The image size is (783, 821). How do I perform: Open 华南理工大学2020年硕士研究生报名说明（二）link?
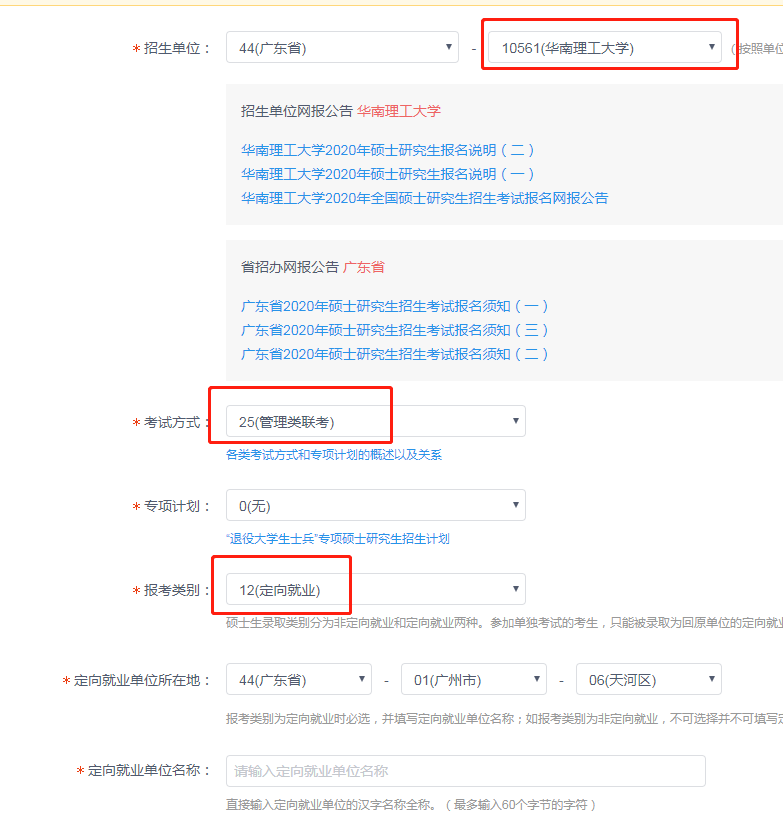coord(388,150)
